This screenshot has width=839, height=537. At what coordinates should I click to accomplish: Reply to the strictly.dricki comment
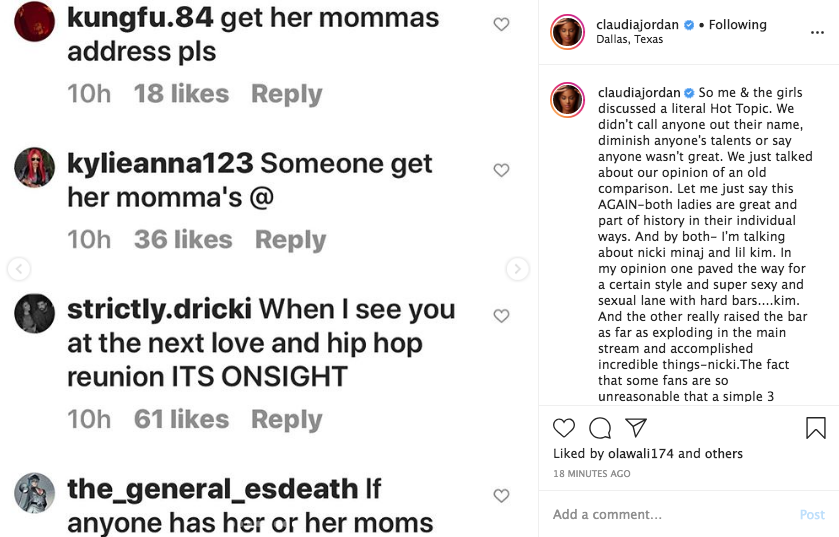click(x=286, y=420)
